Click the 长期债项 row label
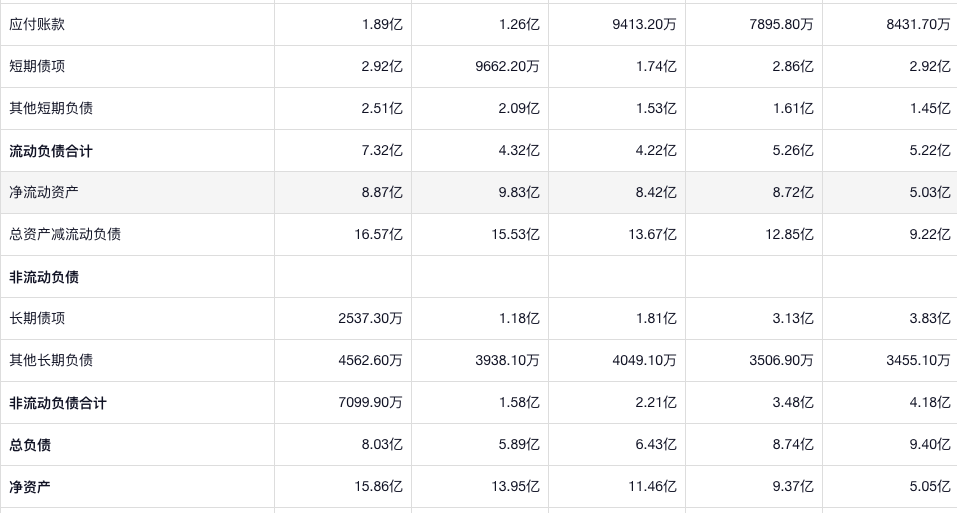 click(x=37, y=318)
